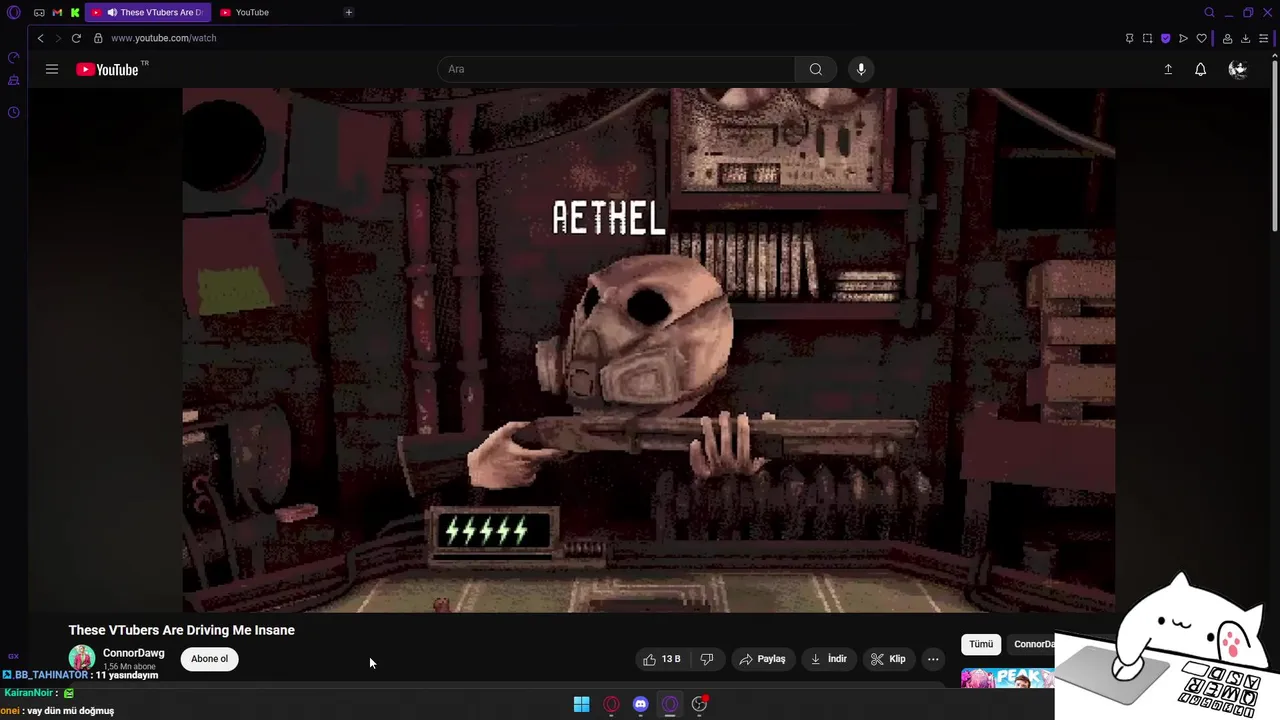This screenshot has height=720, width=1280.
Task: Open the tab search magnifier
Action: click(1209, 12)
